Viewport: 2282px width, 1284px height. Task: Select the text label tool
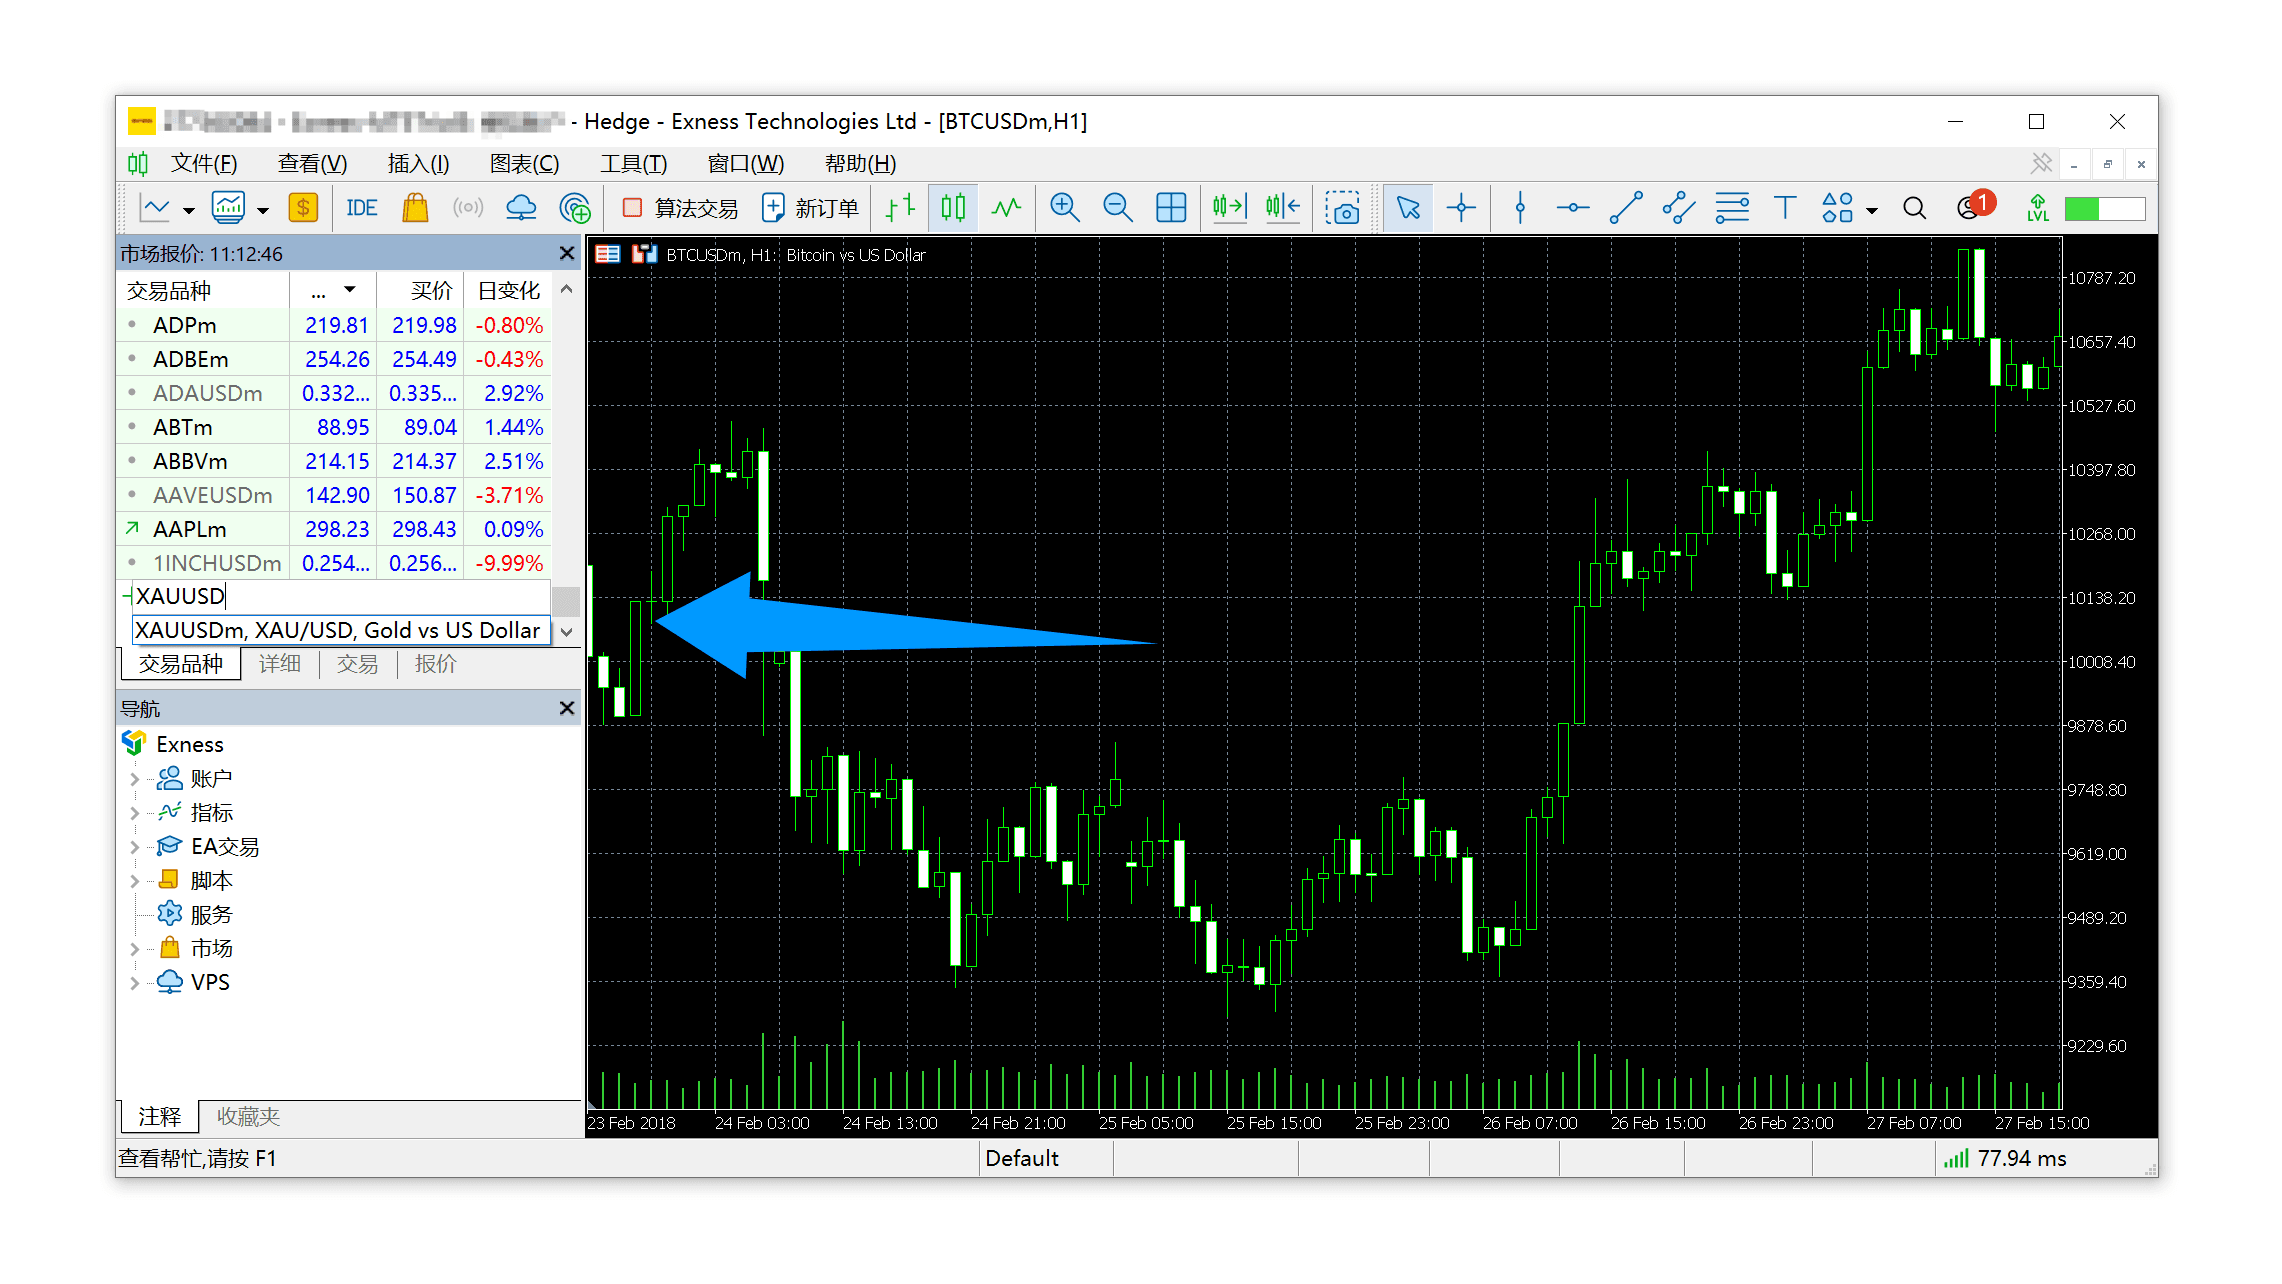tap(1785, 208)
